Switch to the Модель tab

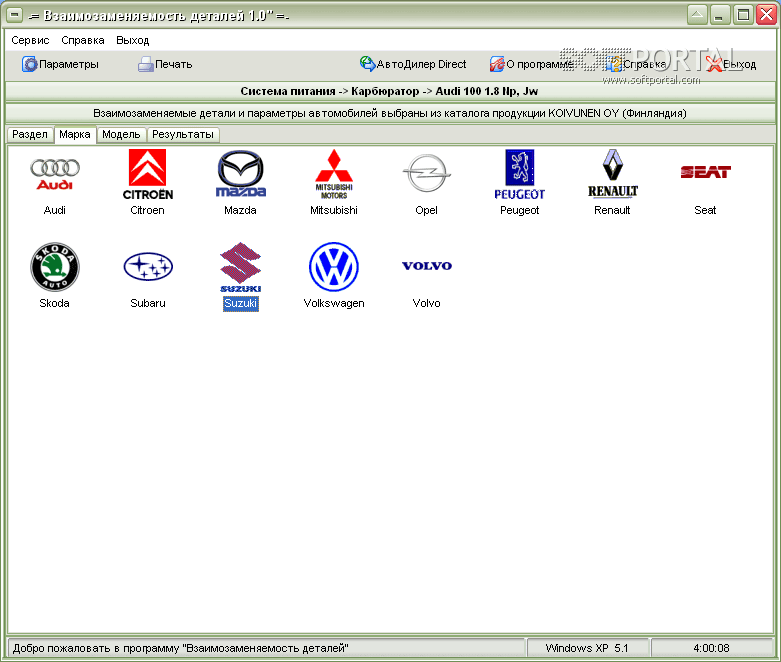[121, 134]
